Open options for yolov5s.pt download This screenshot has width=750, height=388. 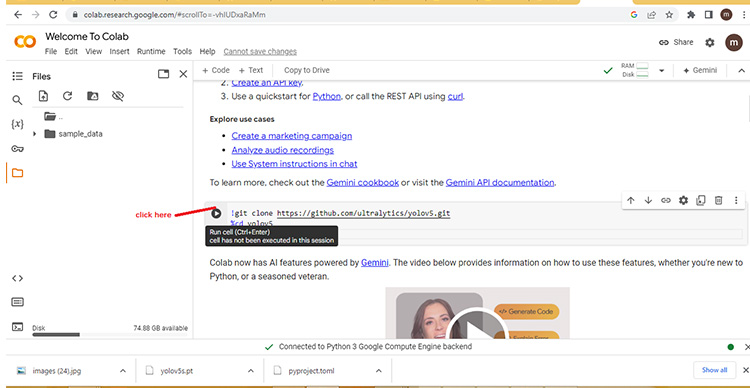click(251, 371)
